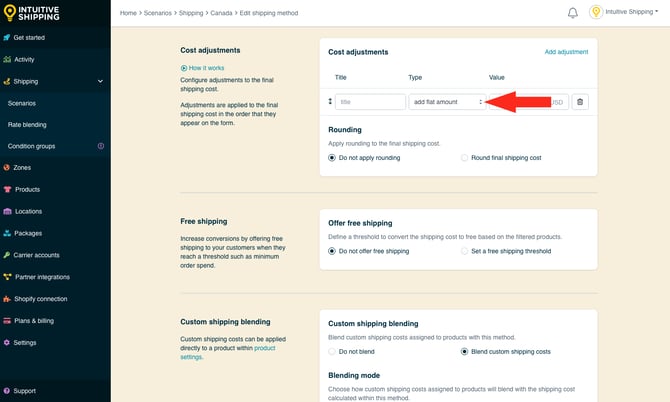Select Round final shipping cost
The image size is (670, 402).
pos(464,158)
